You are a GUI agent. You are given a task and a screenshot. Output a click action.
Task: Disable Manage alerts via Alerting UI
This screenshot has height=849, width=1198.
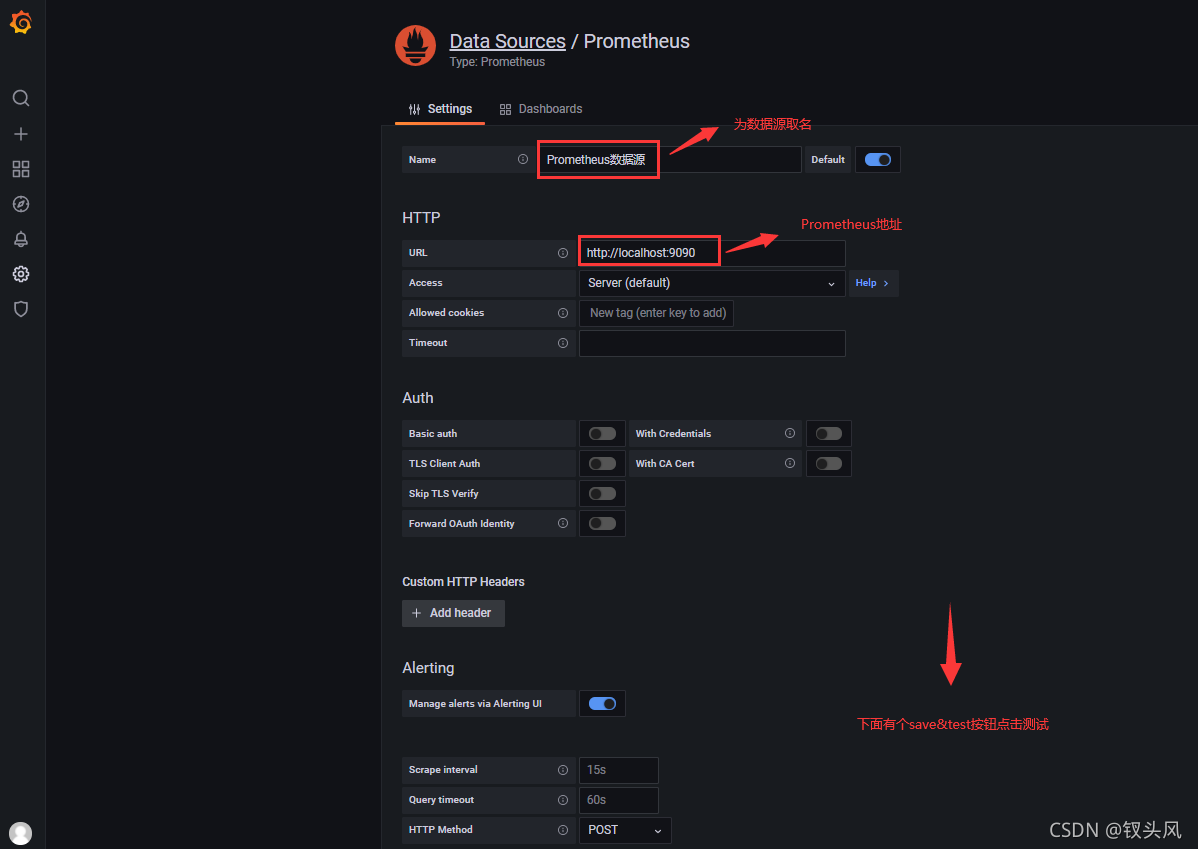(602, 704)
